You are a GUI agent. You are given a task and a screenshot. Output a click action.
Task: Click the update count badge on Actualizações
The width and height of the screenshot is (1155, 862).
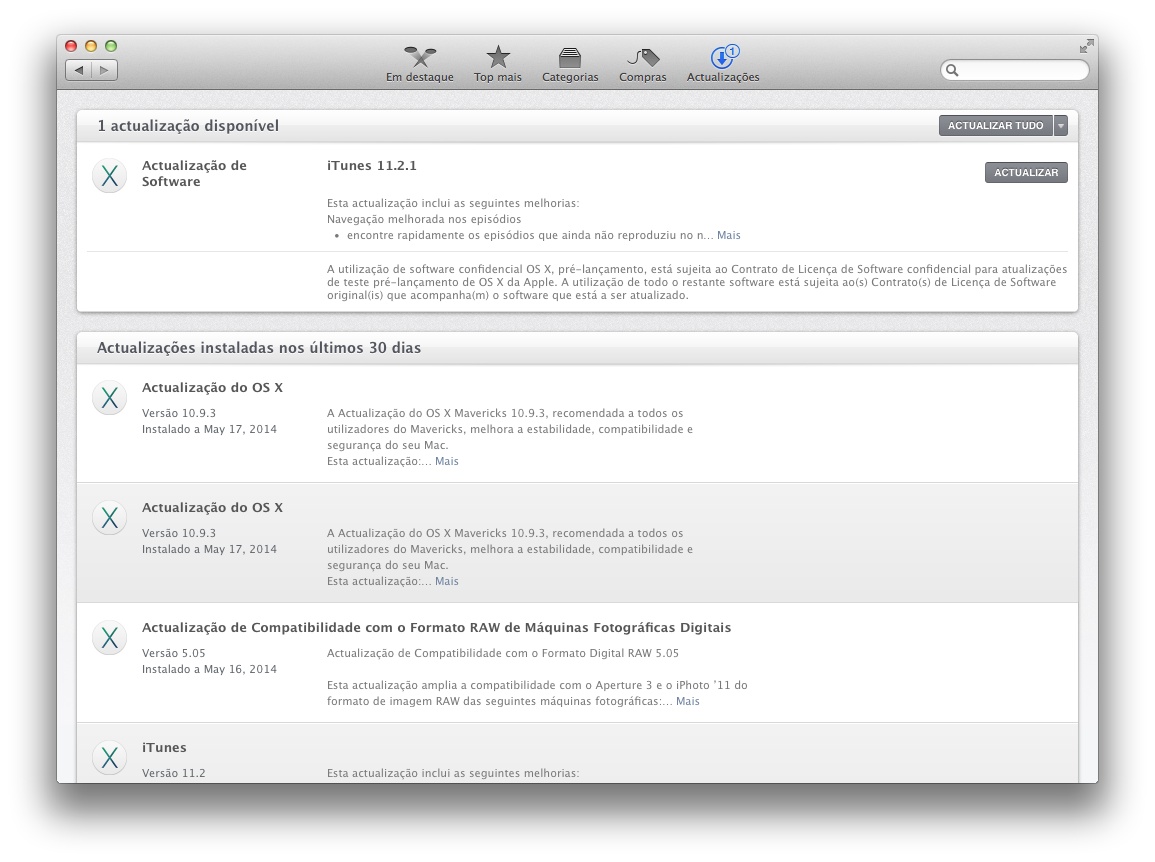pos(732,51)
